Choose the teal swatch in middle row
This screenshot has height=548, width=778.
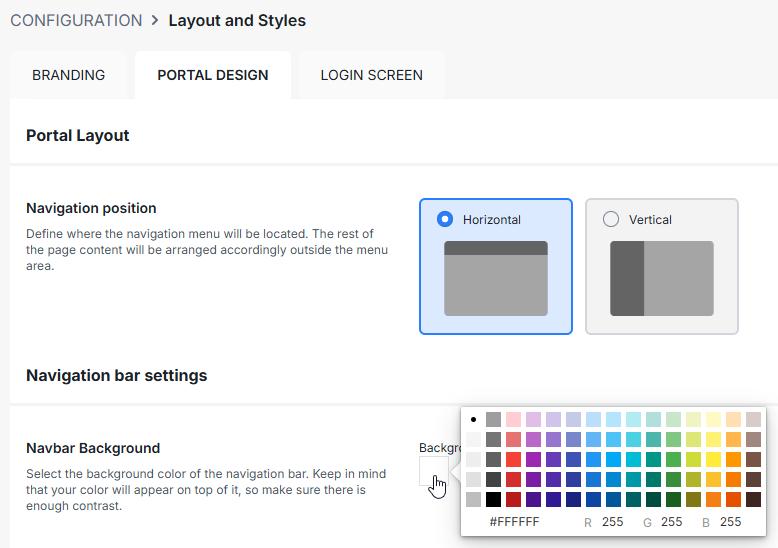coord(653,459)
